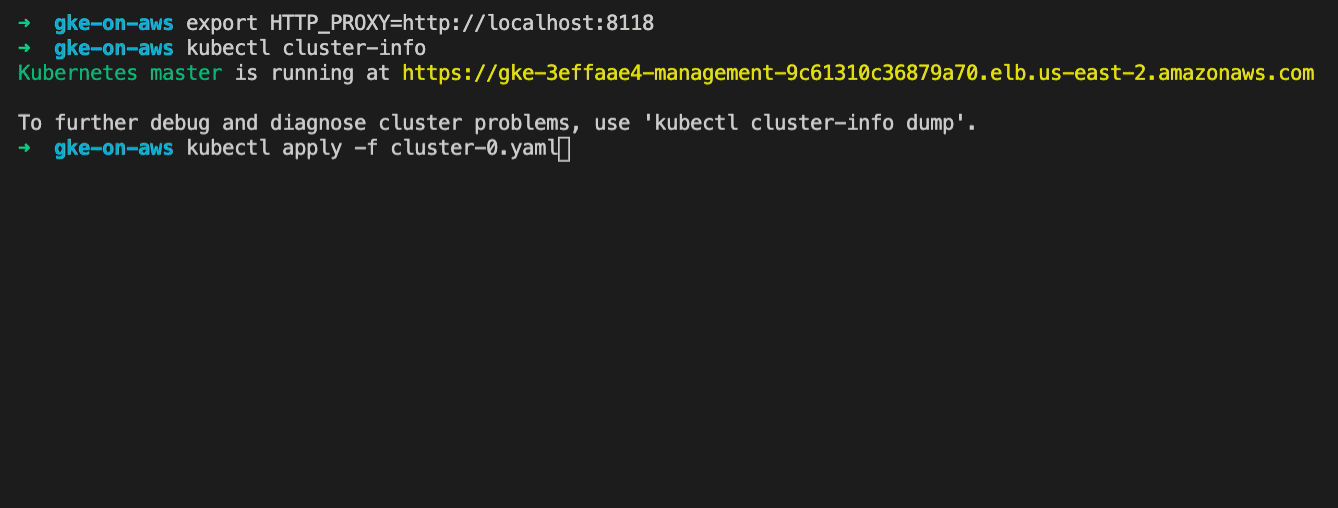Click the green Kubernetes master text

pyautogui.click(x=120, y=73)
